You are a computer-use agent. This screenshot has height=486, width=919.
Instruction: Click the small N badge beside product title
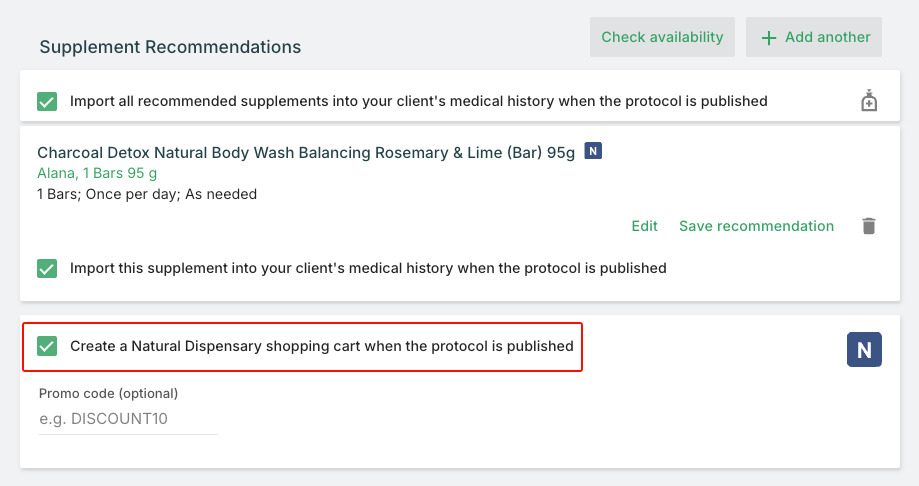(593, 152)
